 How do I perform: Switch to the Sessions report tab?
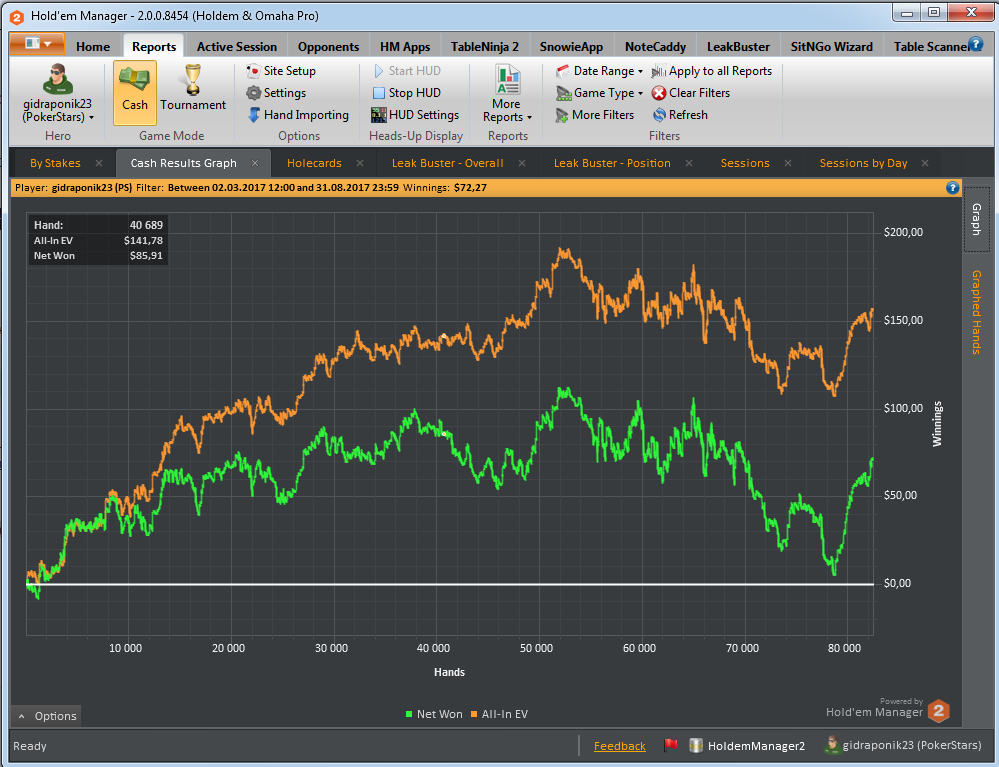[745, 163]
